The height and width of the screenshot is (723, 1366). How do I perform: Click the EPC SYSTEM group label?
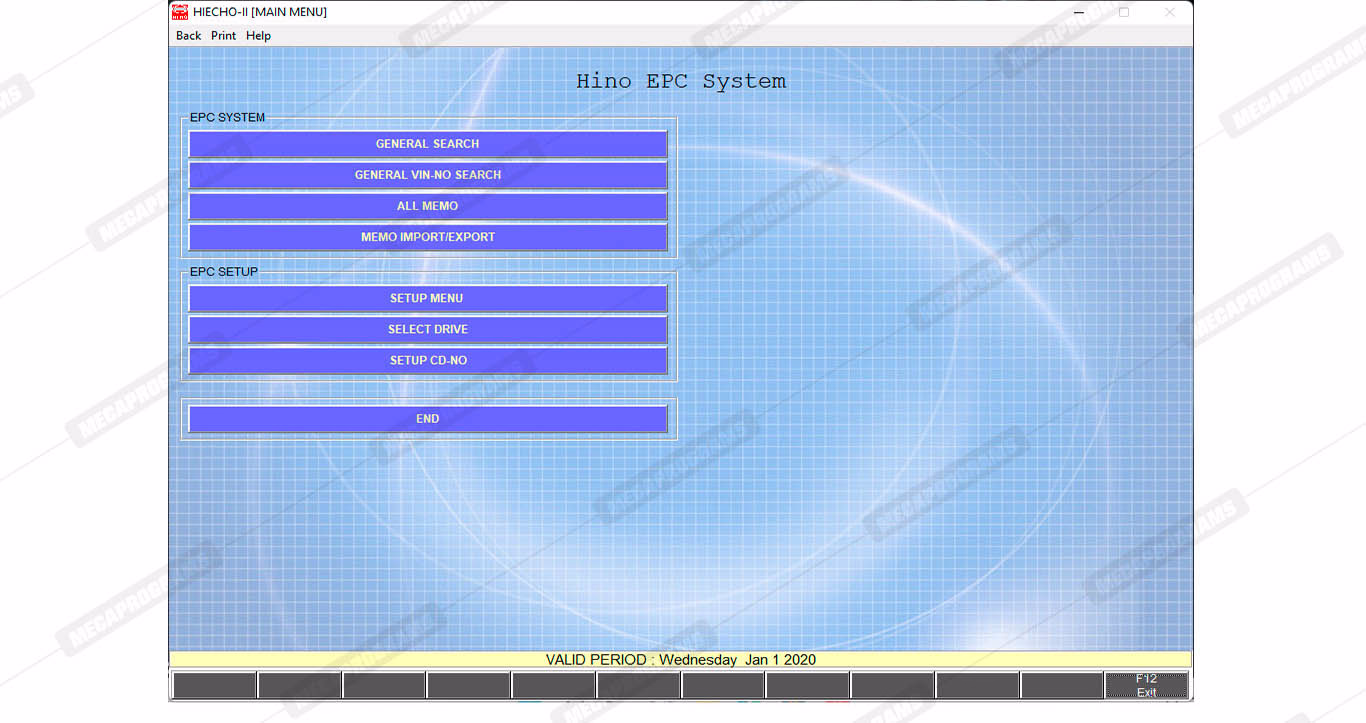(x=227, y=118)
